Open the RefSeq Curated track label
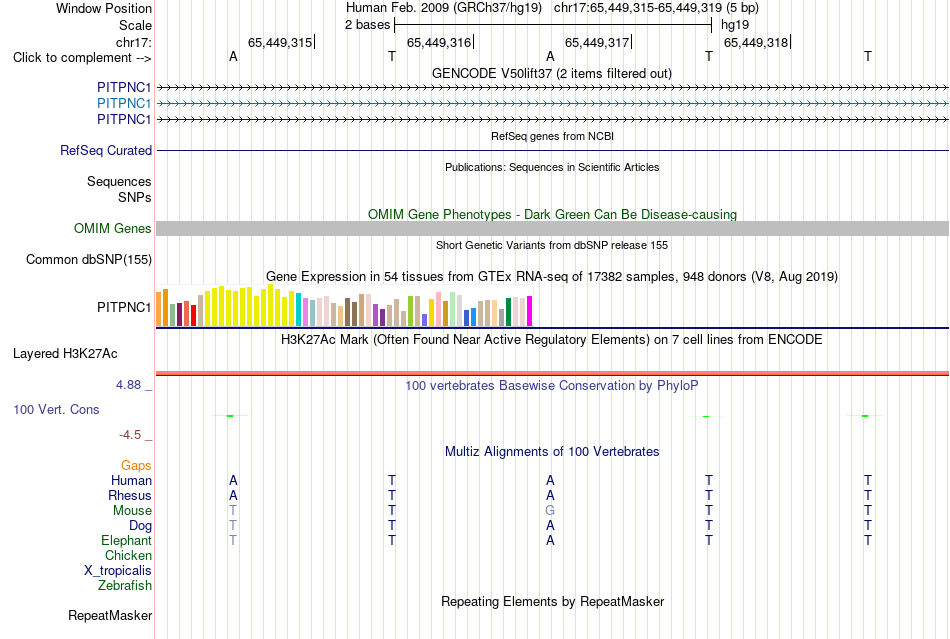 [105, 150]
